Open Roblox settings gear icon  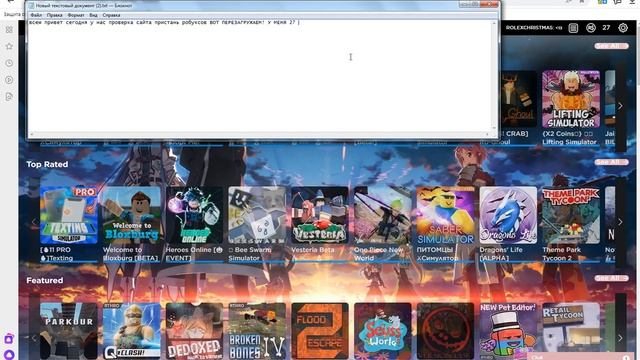tap(623, 28)
